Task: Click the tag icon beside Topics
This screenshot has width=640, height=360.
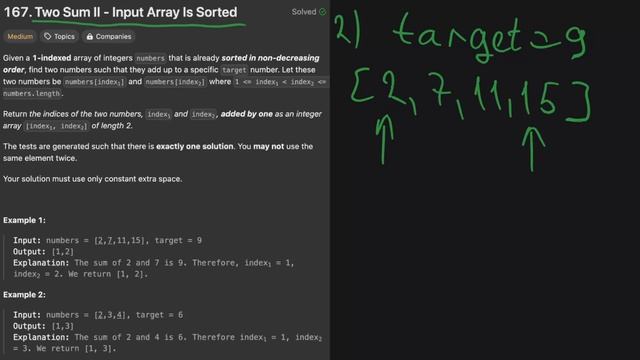Action: coord(47,37)
